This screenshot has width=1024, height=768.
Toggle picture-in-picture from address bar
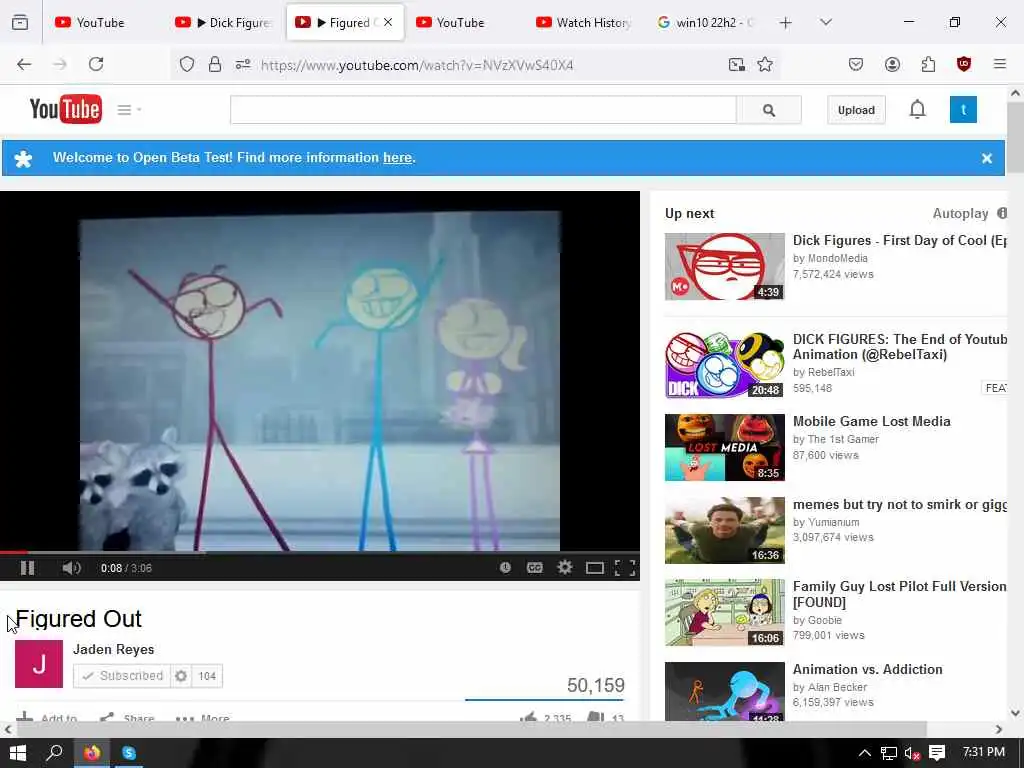pos(737,64)
